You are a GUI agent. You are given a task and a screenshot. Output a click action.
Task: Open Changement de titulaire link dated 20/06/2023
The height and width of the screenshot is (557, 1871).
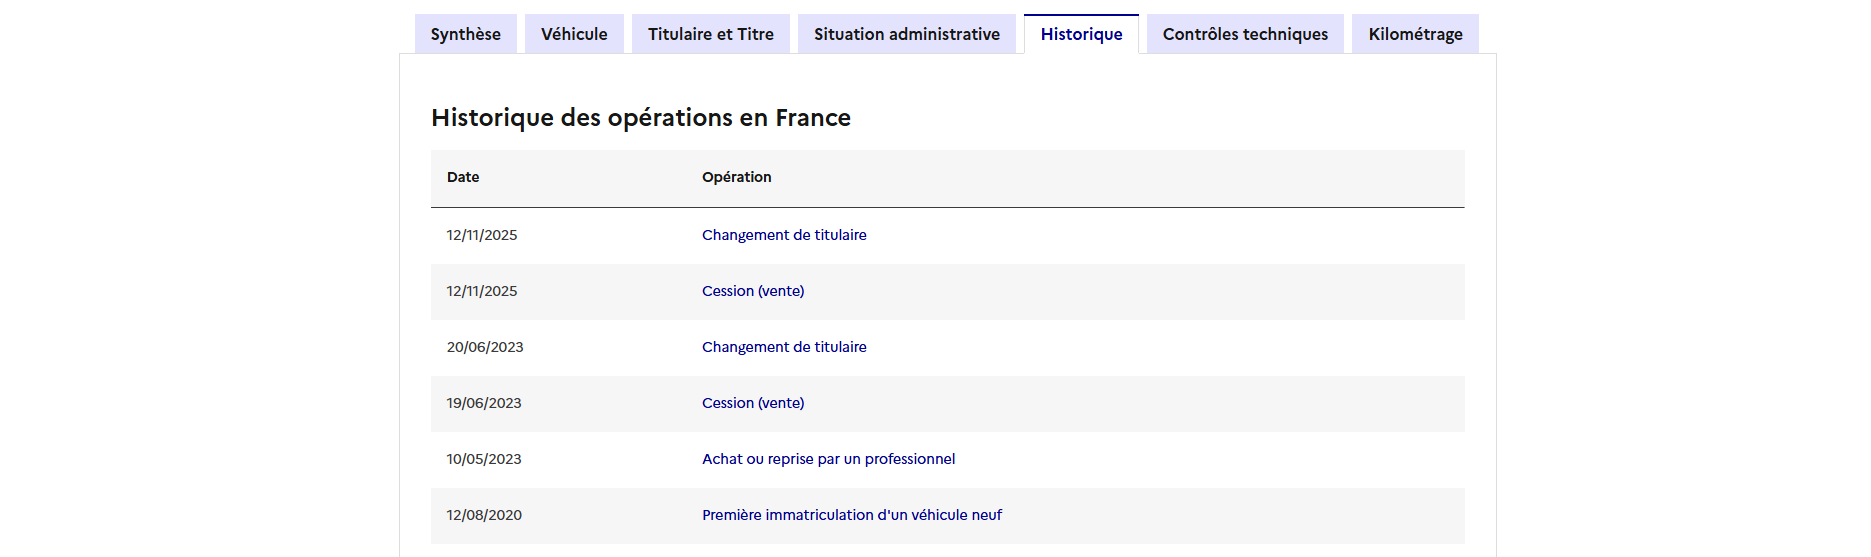tap(784, 347)
